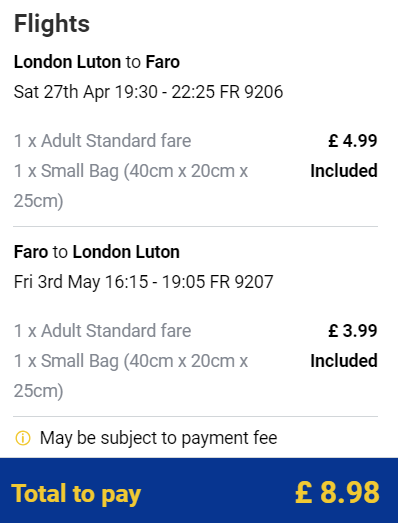Screen dimensions: 398x523
Task: Click the outbound Adult Standard fare line
Action: [102, 140]
